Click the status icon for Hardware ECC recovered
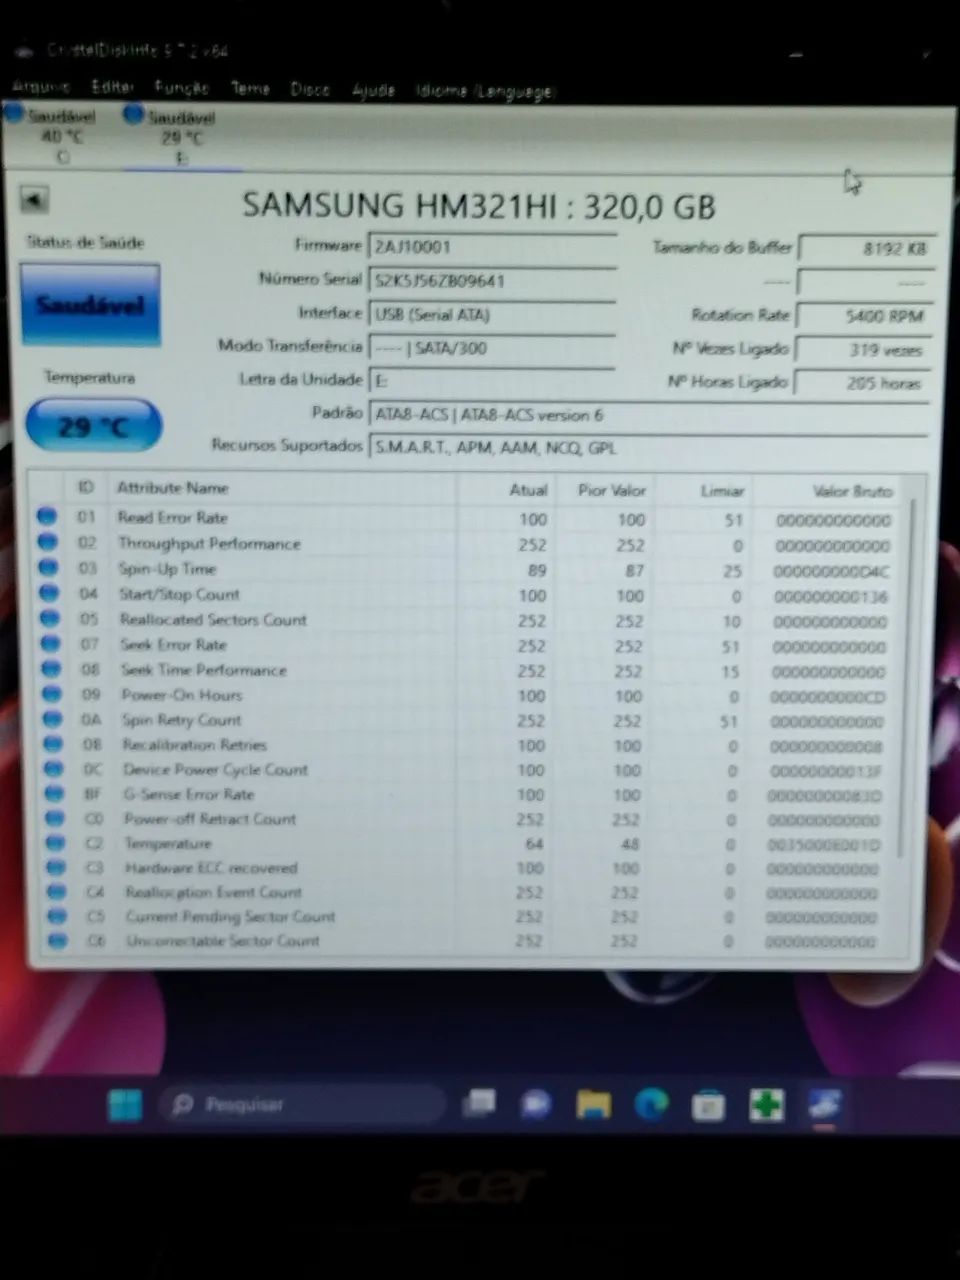The image size is (960, 1280). [57, 867]
